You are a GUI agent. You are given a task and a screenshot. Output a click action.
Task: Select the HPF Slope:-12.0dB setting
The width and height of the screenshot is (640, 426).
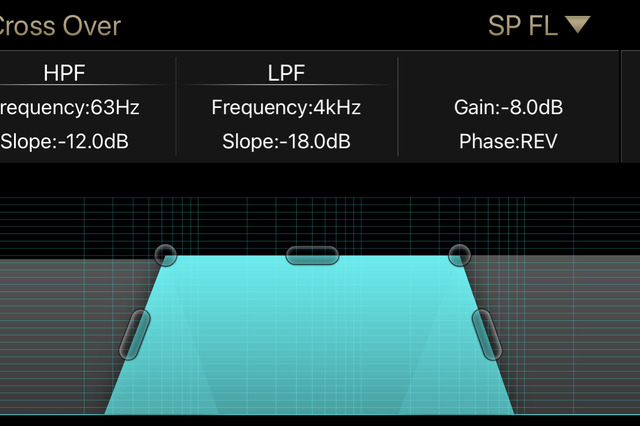click(64, 142)
